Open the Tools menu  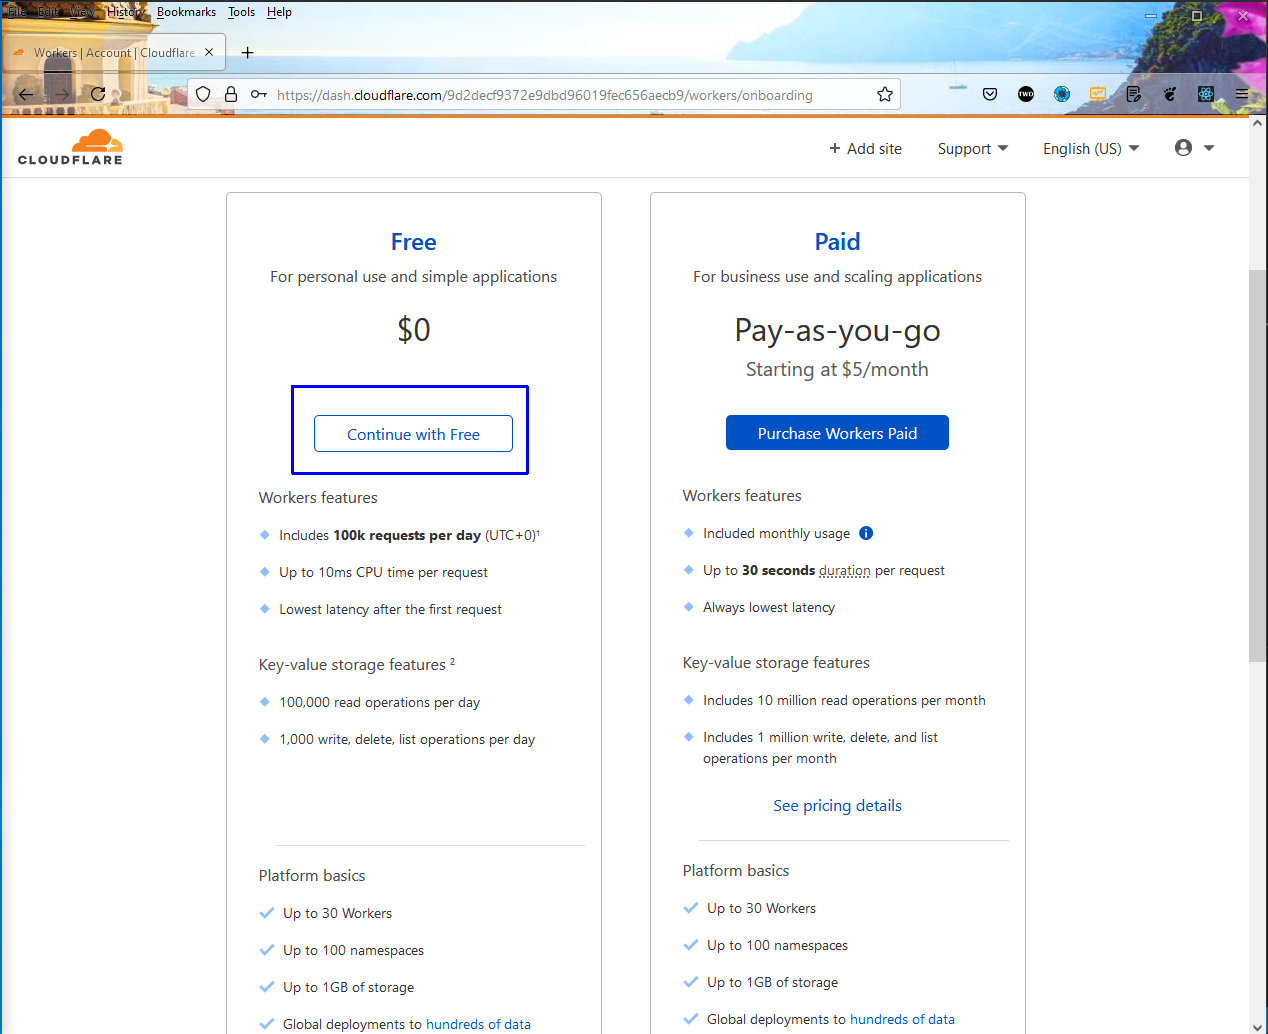[x=241, y=12]
